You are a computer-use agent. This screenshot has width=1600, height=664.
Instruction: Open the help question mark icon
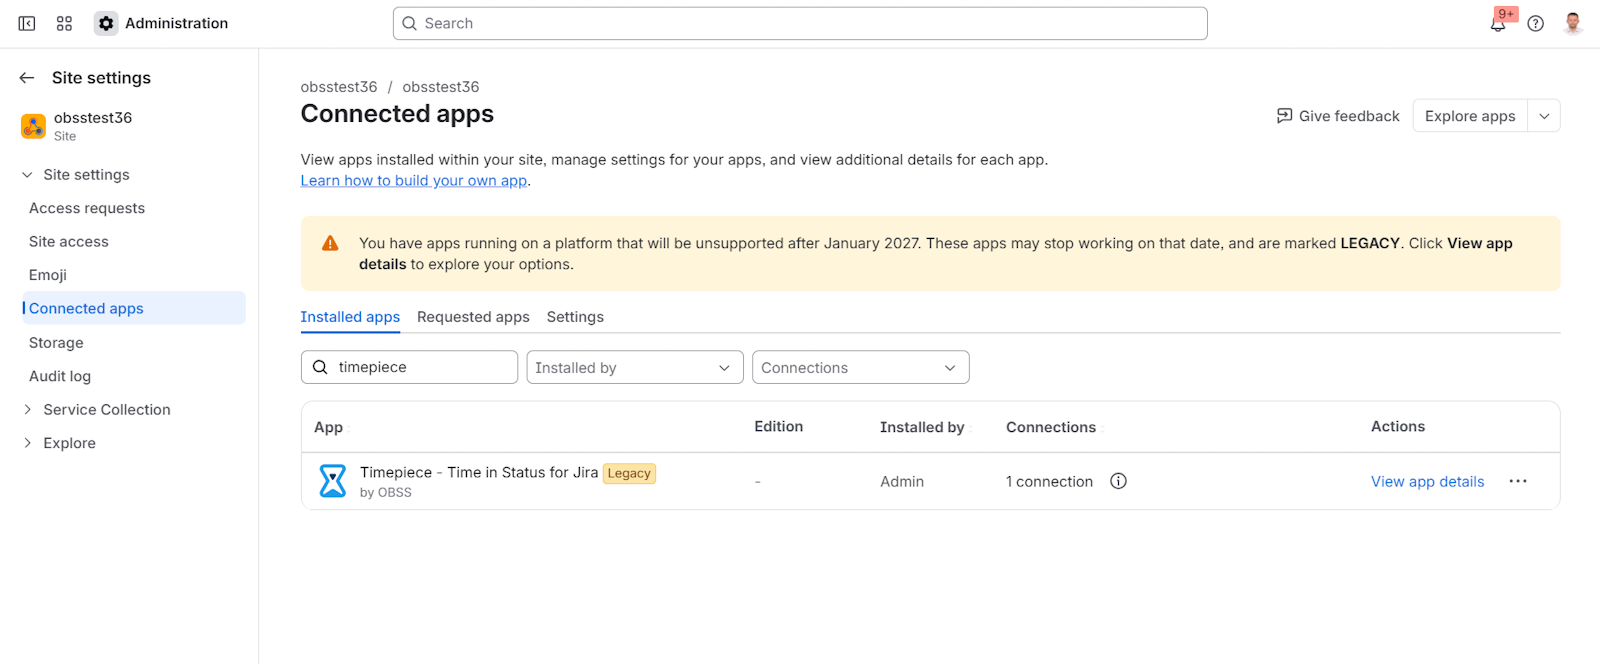(x=1536, y=23)
